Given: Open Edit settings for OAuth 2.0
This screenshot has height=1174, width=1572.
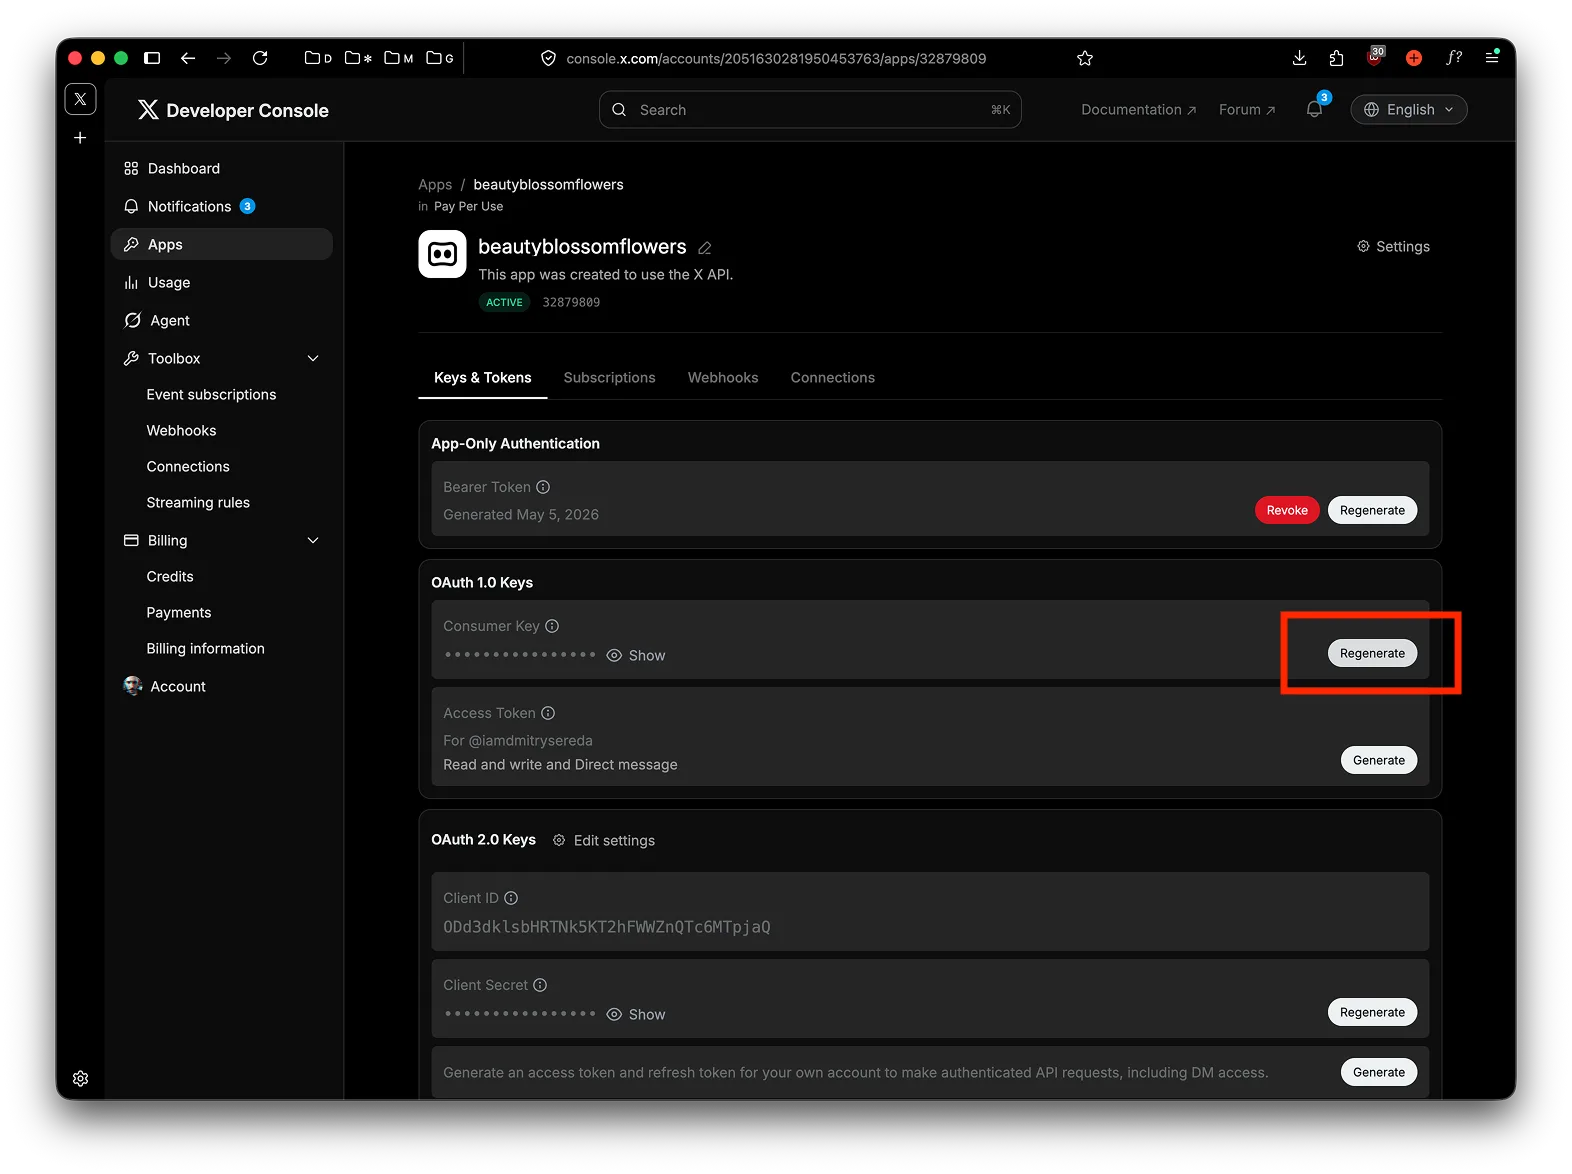Looking at the screenshot, I should coord(604,840).
